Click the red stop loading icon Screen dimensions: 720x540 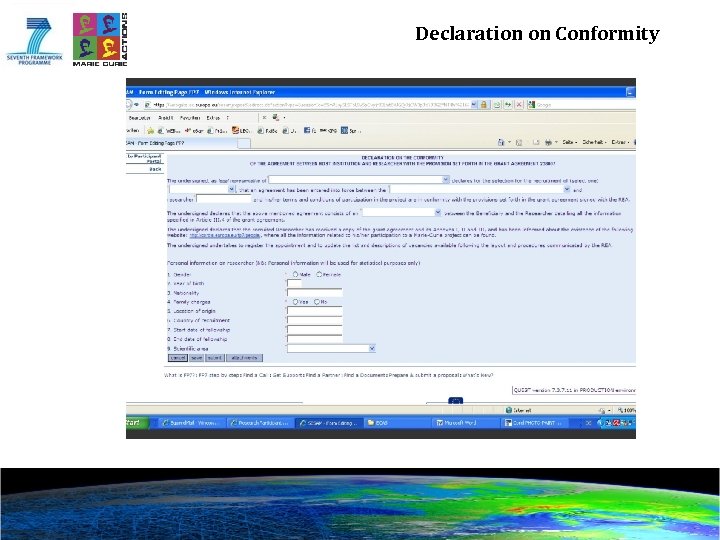(519, 105)
